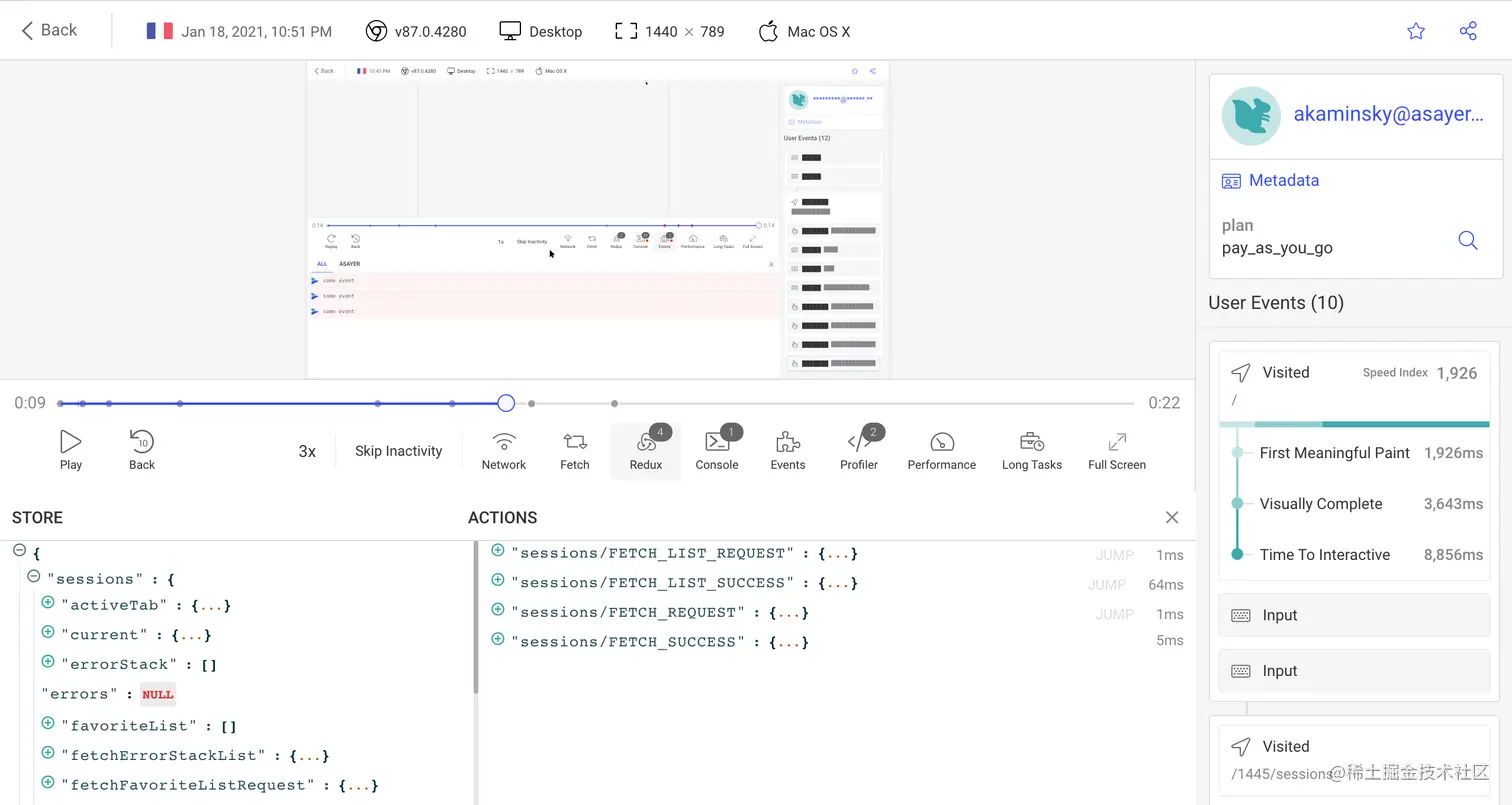This screenshot has height=805, width=1512.
Task: Close the Redux store panel
Action: click(x=1172, y=517)
